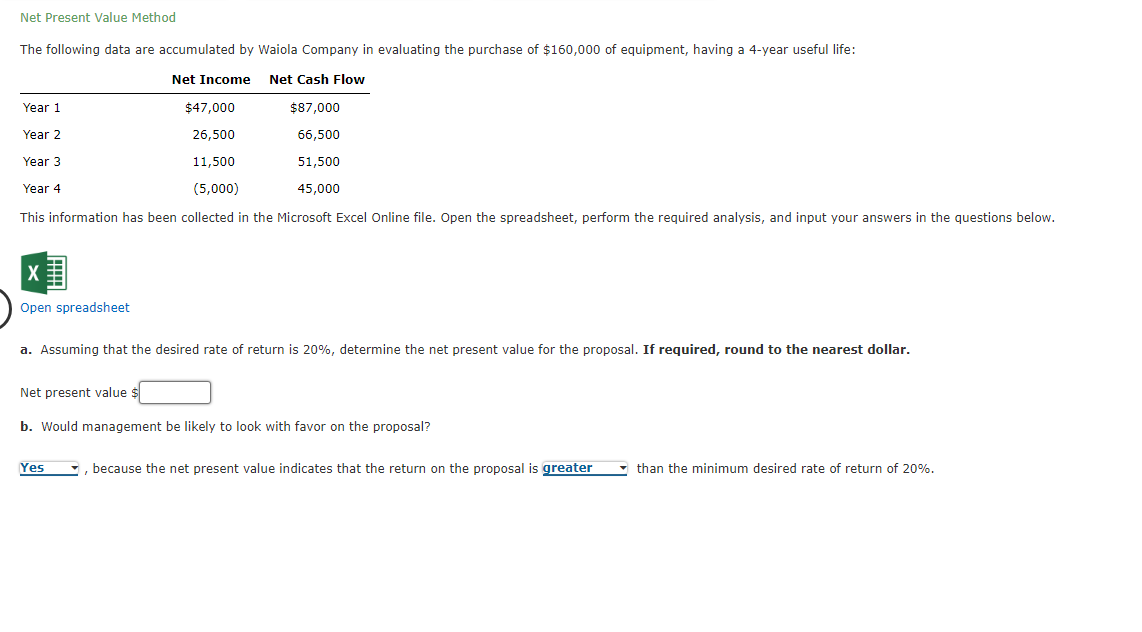Viewport: 1142px width, 632px height.
Task: Select the Year 1 row label
Action: click(x=41, y=107)
